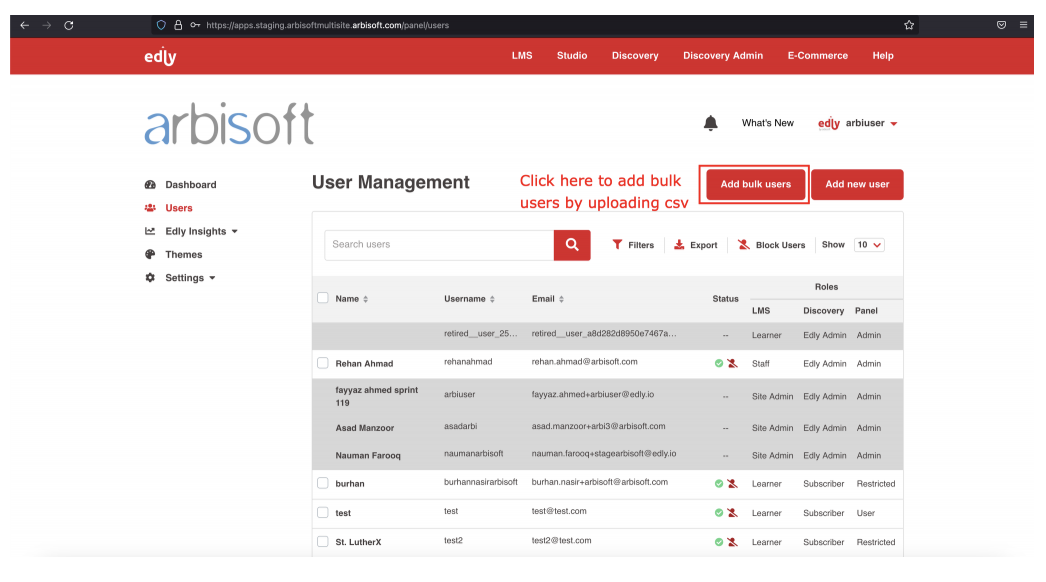Image resolution: width=1046 pixels, height=582 pixels.
Task: Click the red search magnifier button
Action: tap(572, 245)
